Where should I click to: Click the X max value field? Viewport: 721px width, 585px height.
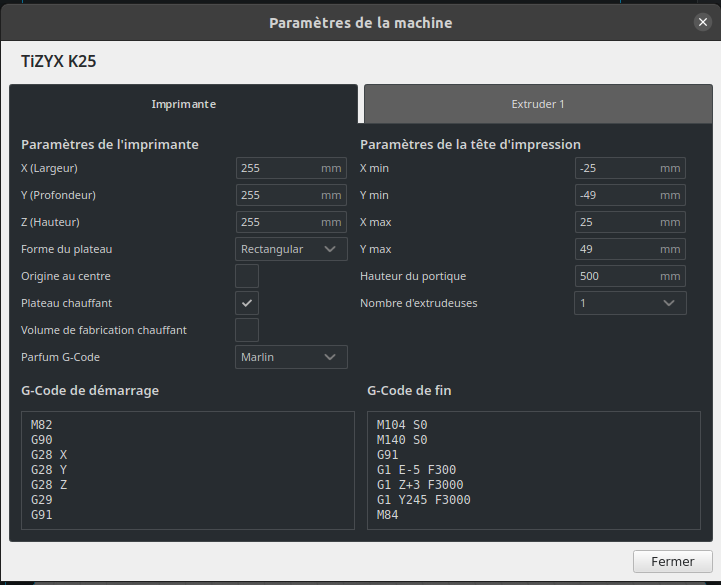click(630, 222)
